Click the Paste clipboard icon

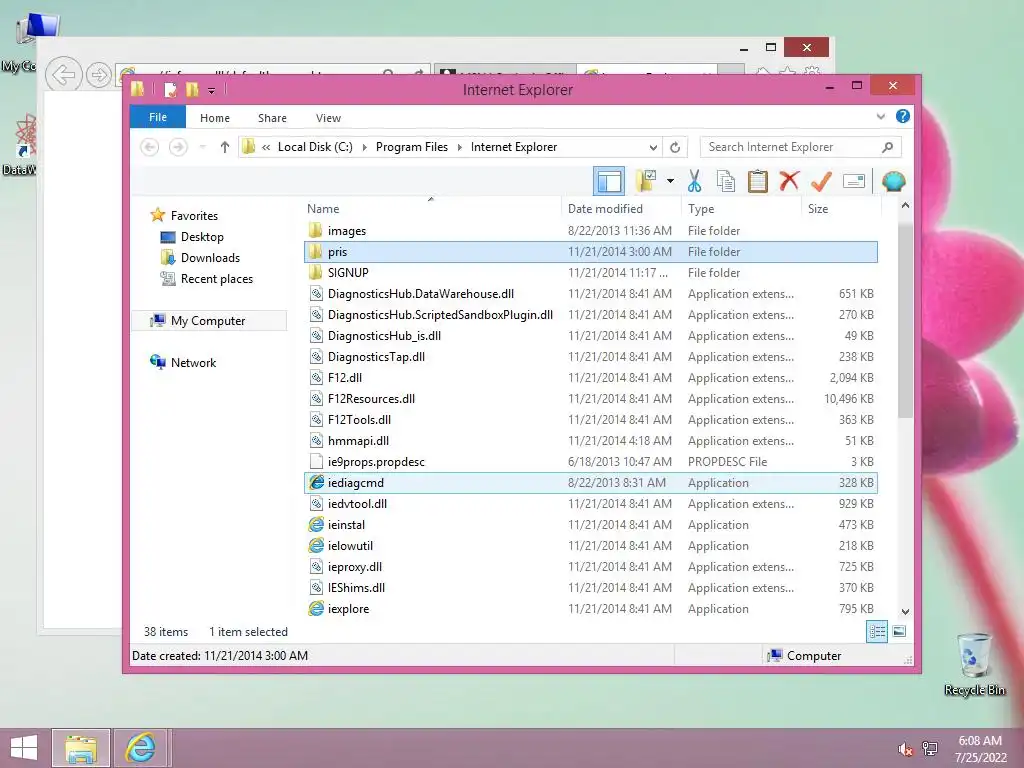[758, 181]
